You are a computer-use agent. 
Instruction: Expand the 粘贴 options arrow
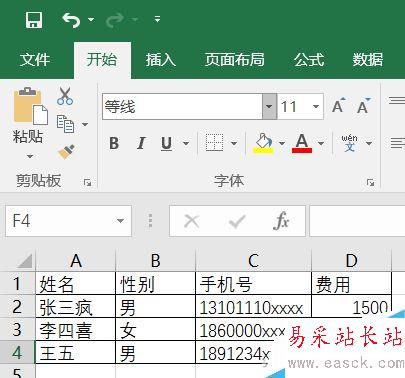click(x=30, y=156)
